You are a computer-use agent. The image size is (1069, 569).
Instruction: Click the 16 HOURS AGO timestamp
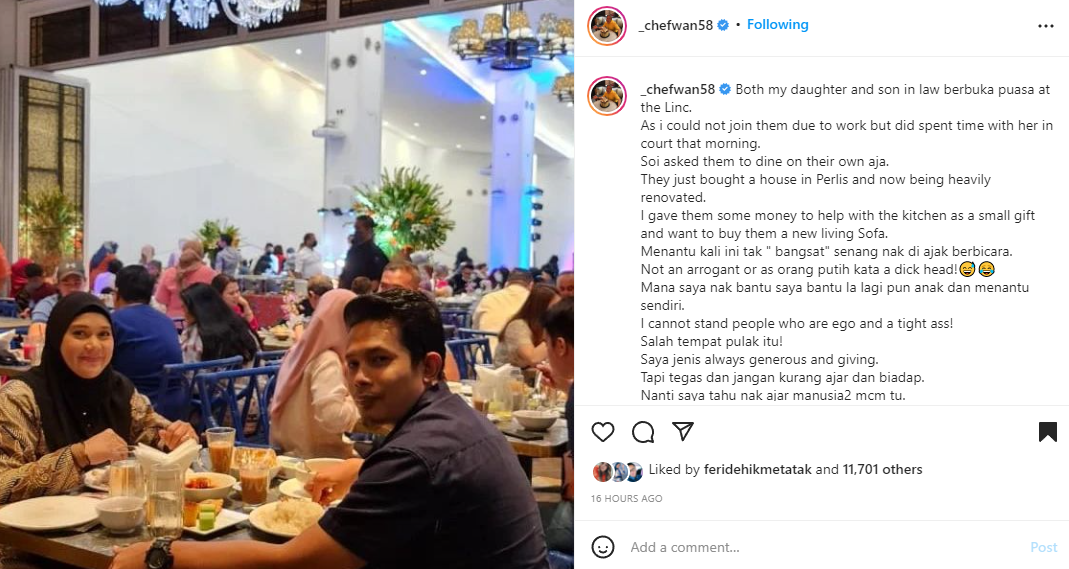tap(627, 499)
